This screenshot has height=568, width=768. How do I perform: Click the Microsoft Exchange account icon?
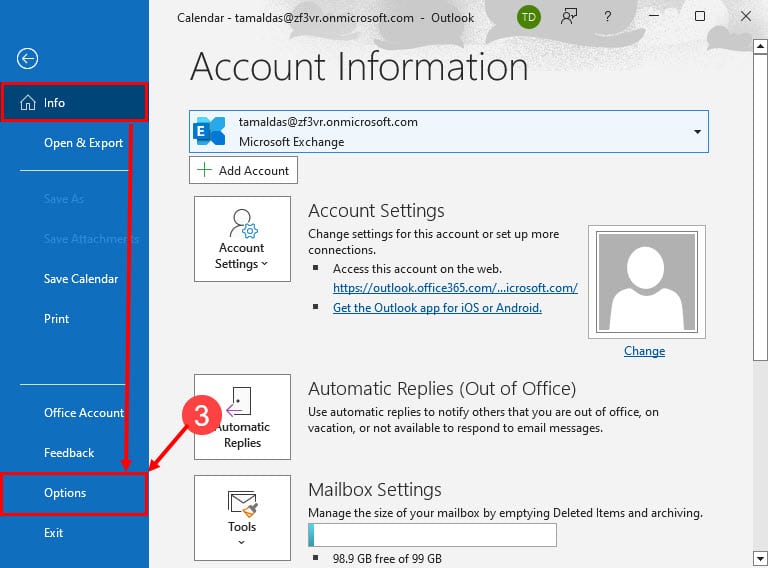point(209,131)
